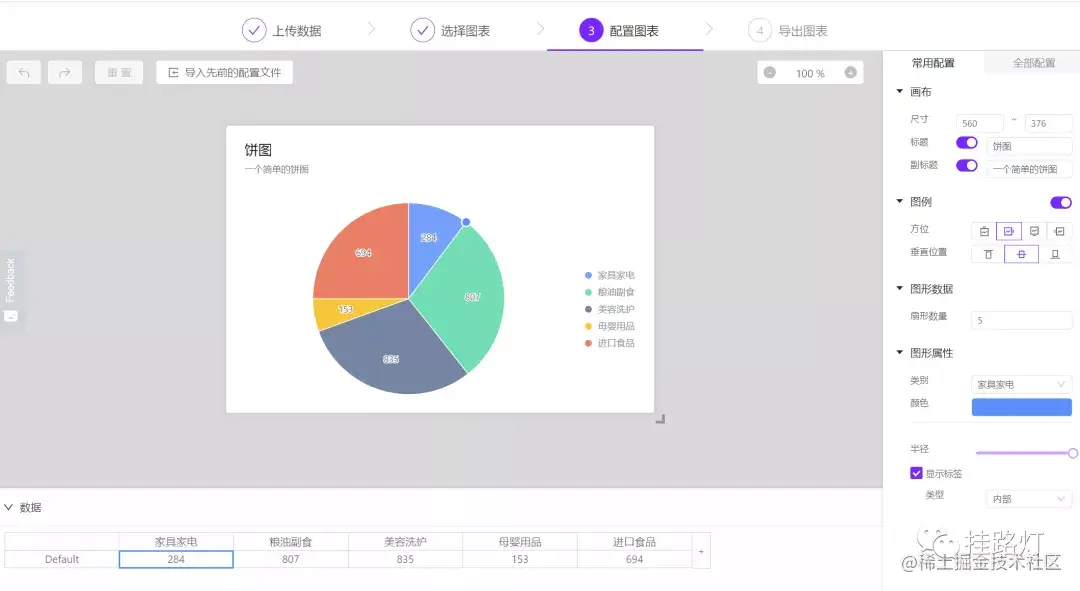Switch to the 常用配置 tab
The width and height of the screenshot is (1080, 591).
[x=933, y=63]
